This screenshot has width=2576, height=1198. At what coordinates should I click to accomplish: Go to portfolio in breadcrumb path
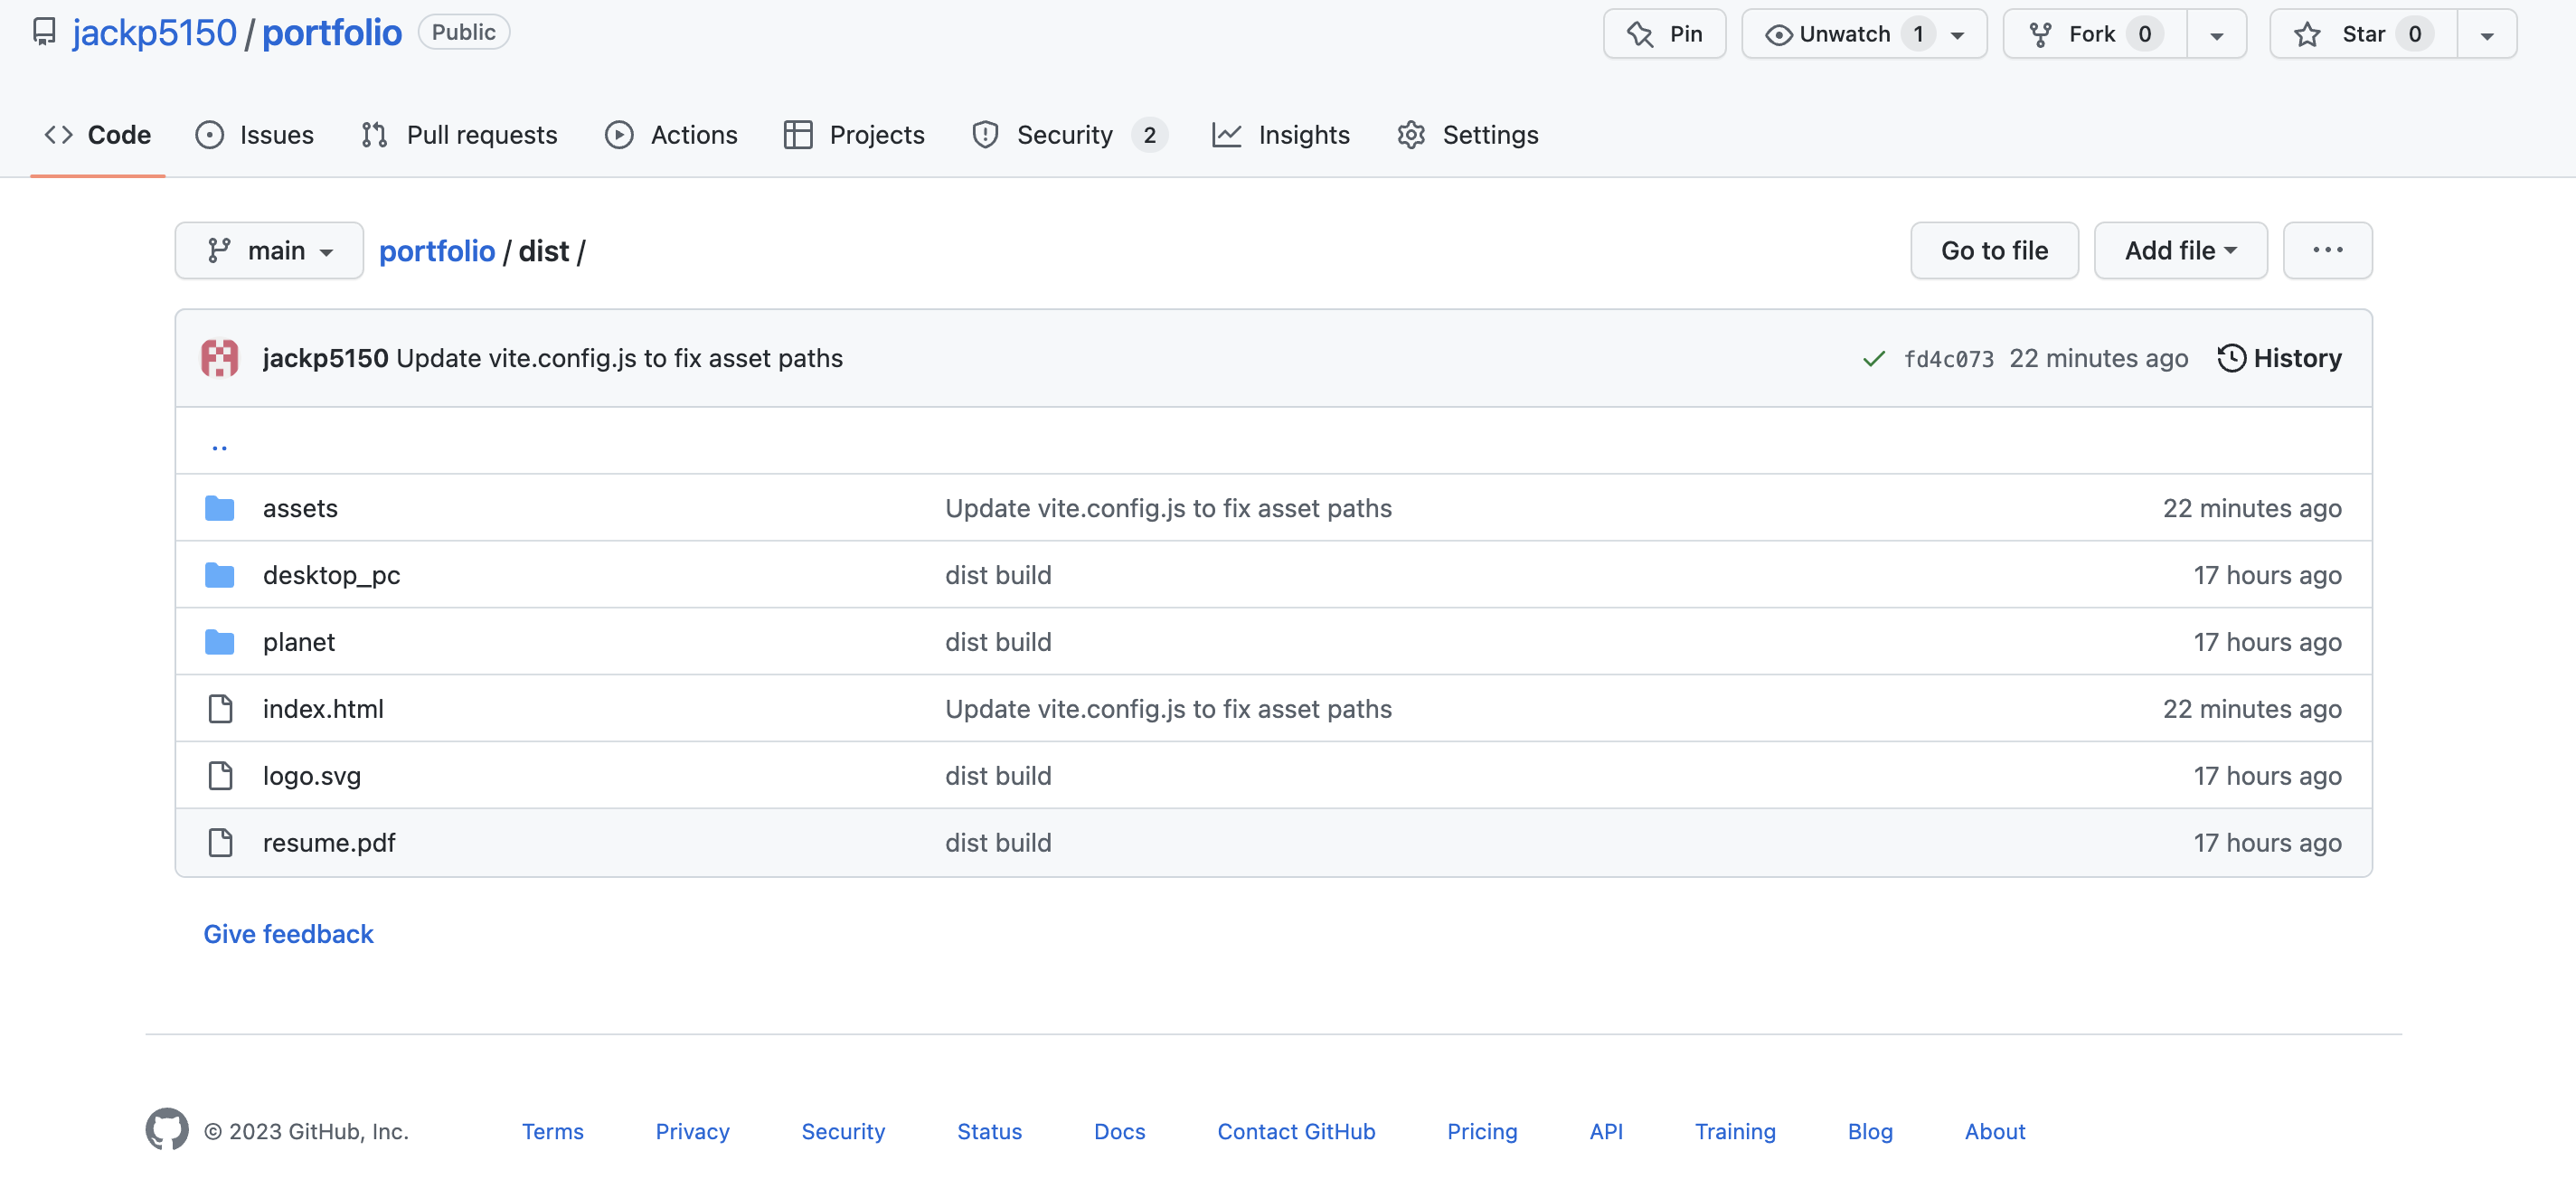437,251
